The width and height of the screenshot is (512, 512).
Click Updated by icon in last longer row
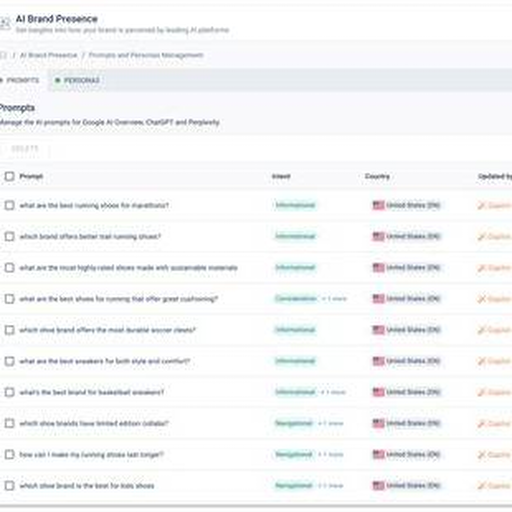tap(481, 455)
